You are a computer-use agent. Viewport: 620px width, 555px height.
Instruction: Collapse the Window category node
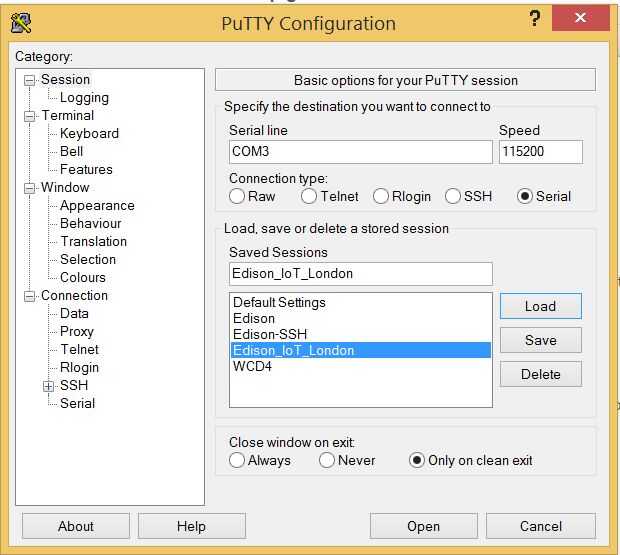[29, 188]
